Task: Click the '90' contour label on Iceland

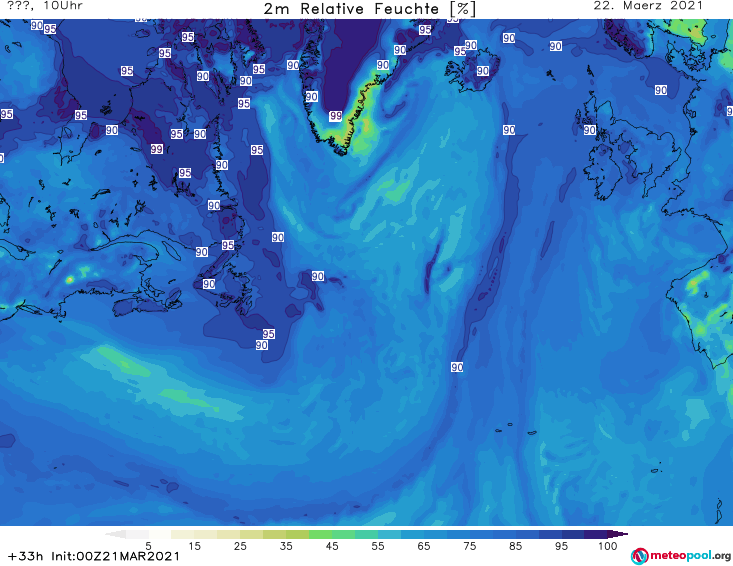Action: point(483,71)
